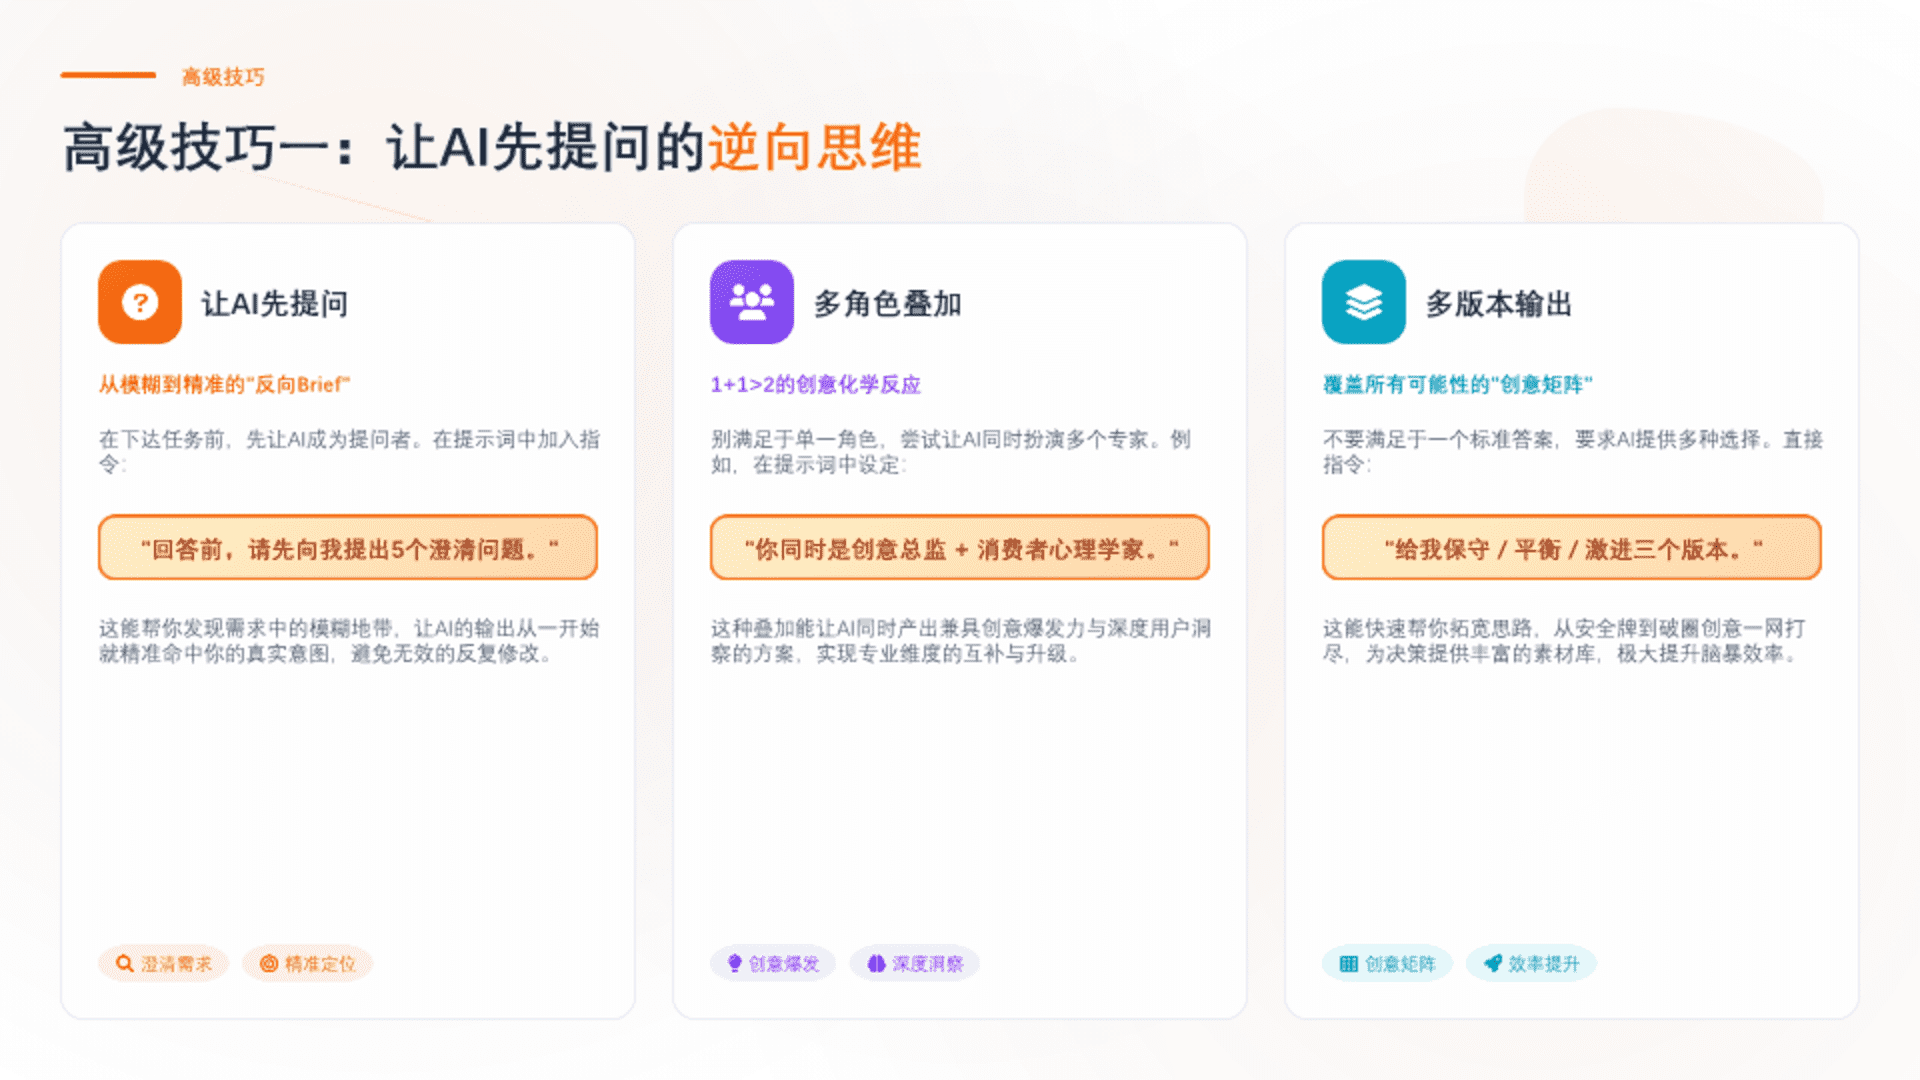Screen dimensions: 1920x1080
Task: Click the 多版本输出 card heading
Action: [x=1498, y=303]
